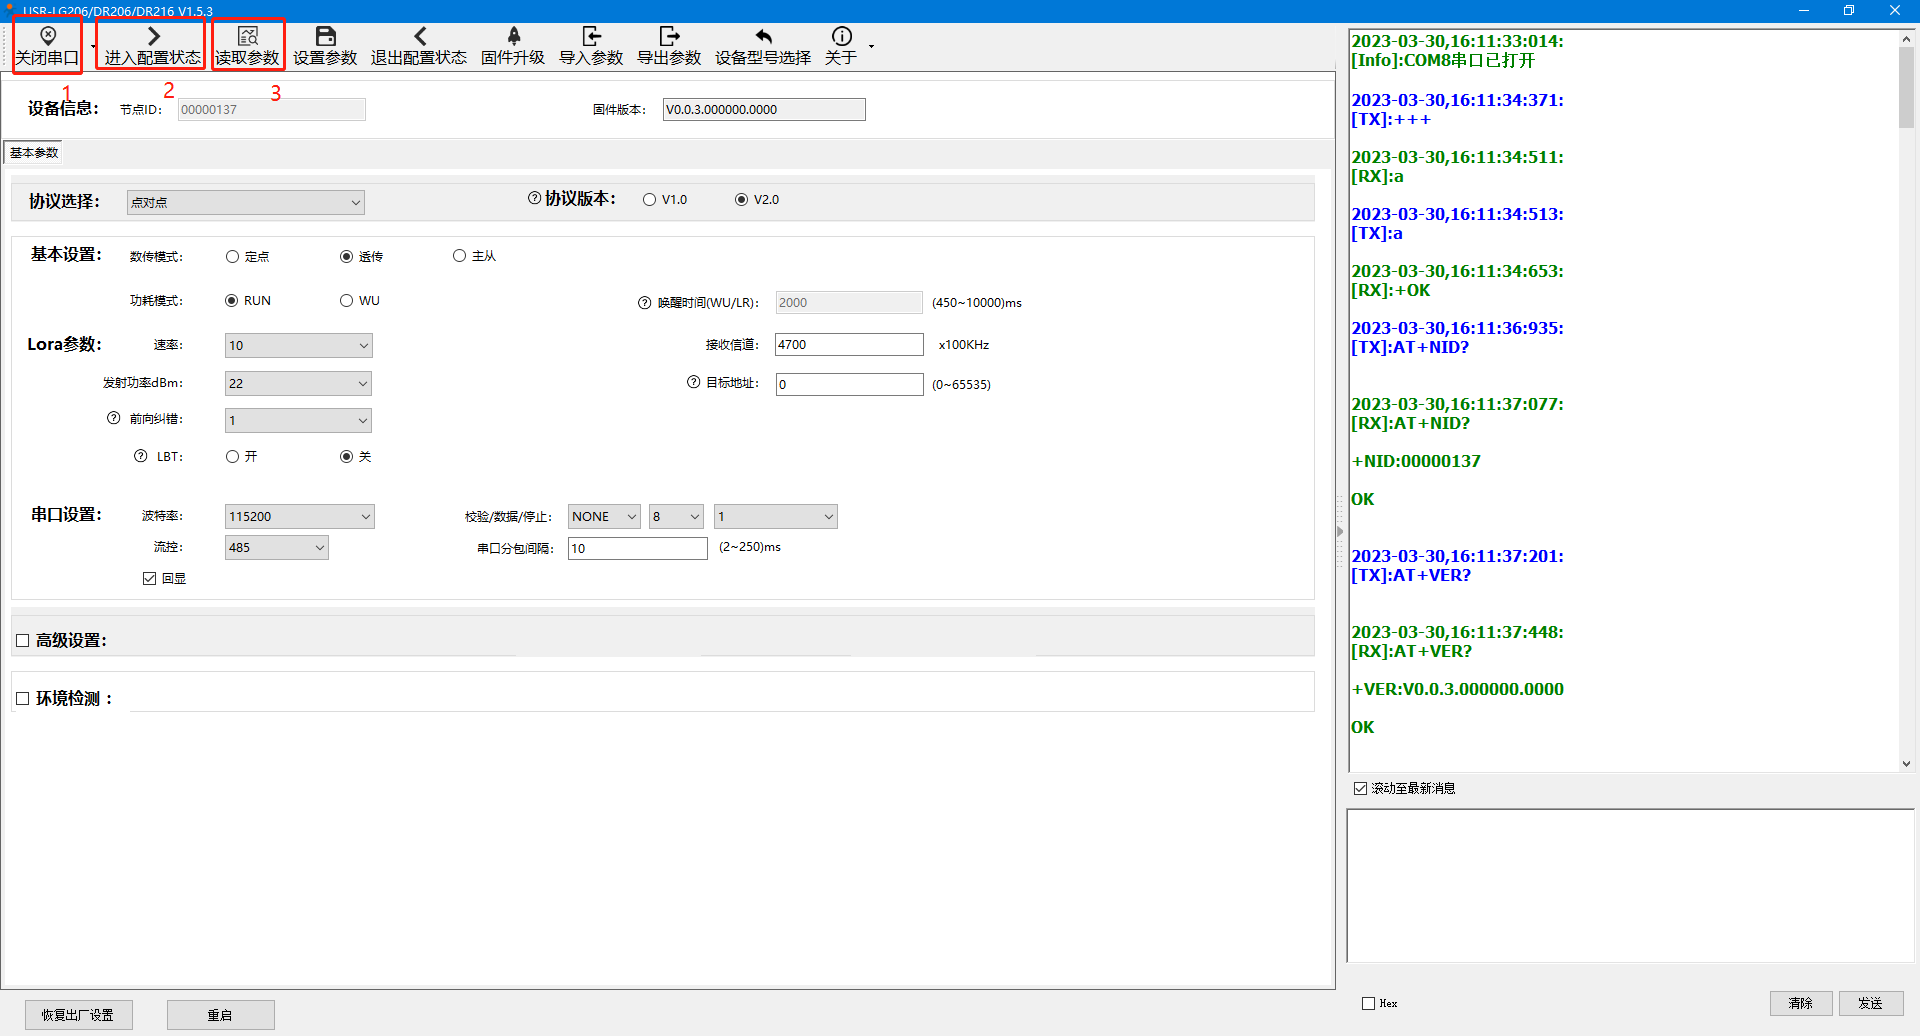Enable the 高级设置 checkbox
Viewport: 1920px width, 1036px height.
(22, 640)
